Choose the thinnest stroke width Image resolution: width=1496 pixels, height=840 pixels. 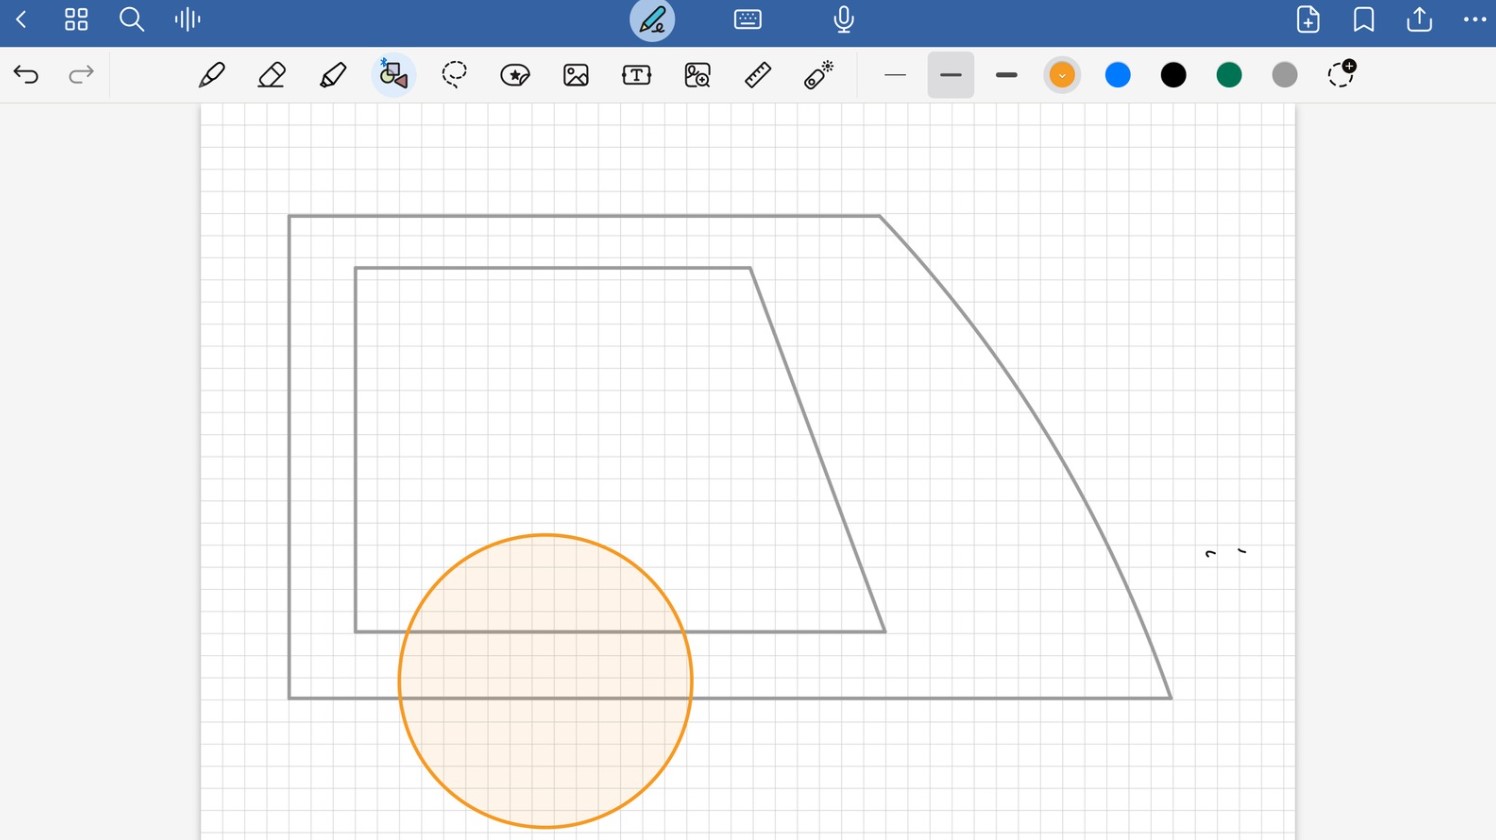(x=895, y=75)
